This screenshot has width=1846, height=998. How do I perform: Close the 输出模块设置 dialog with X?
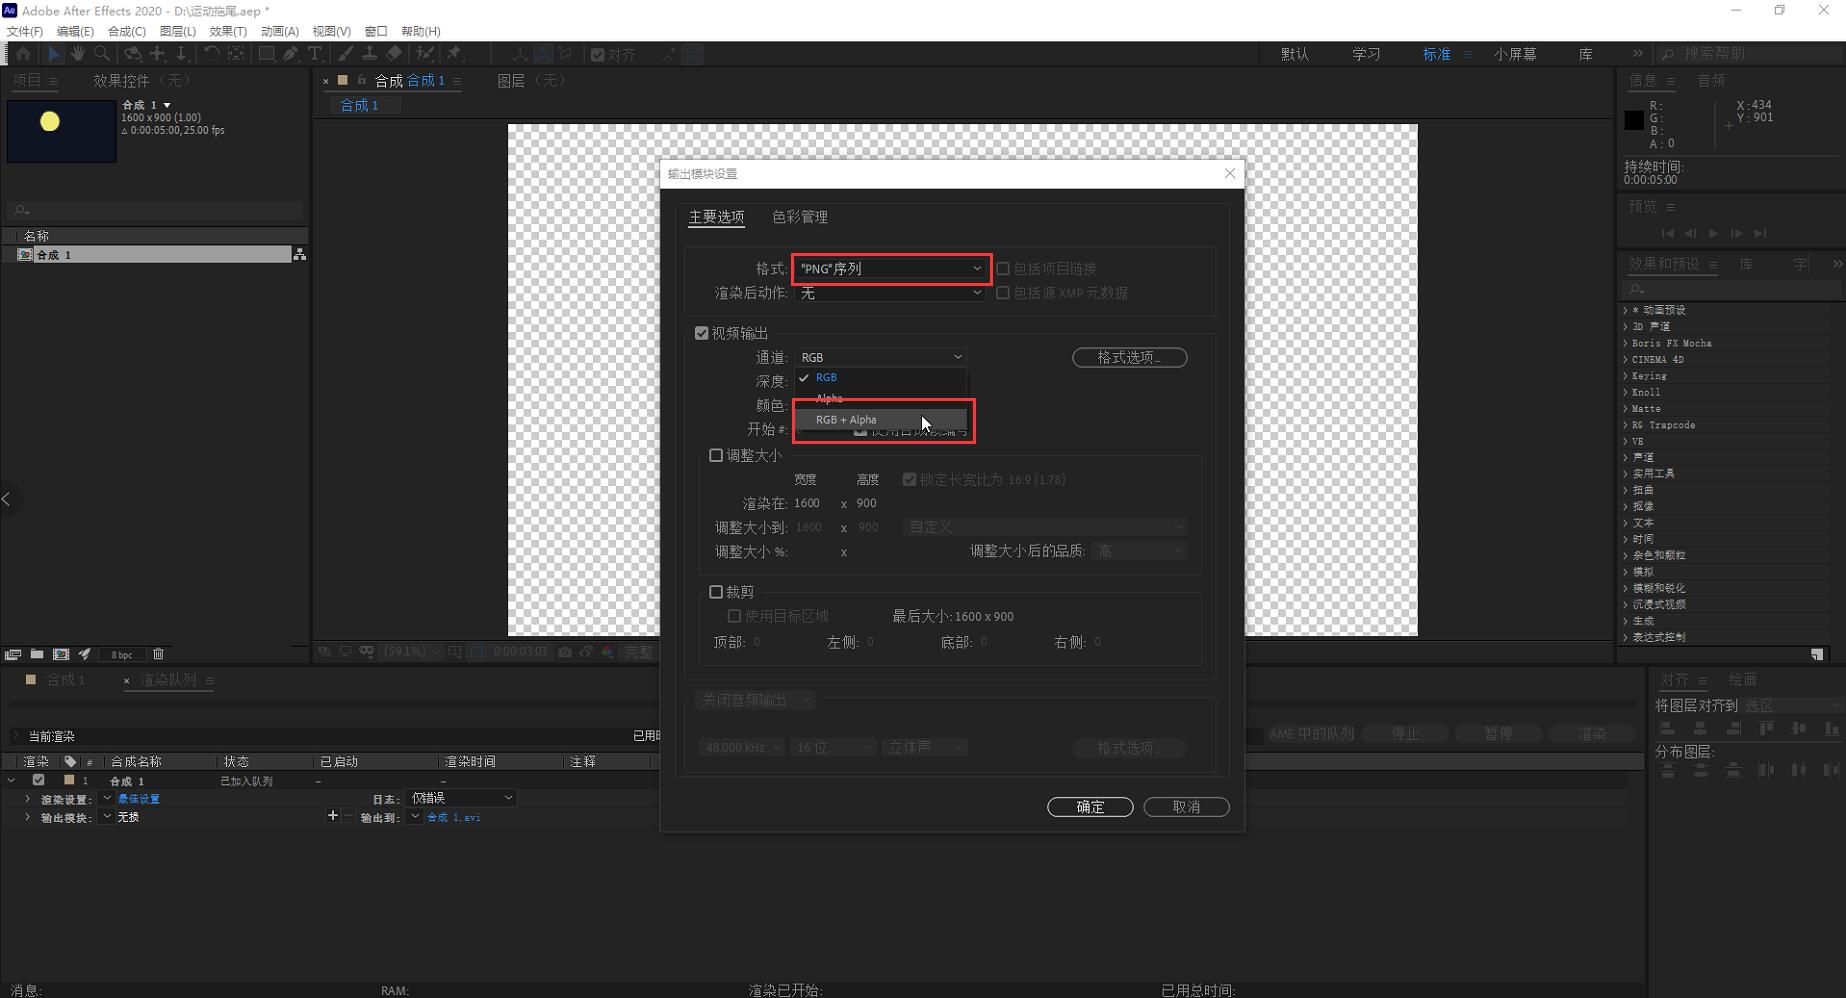click(1230, 173)
